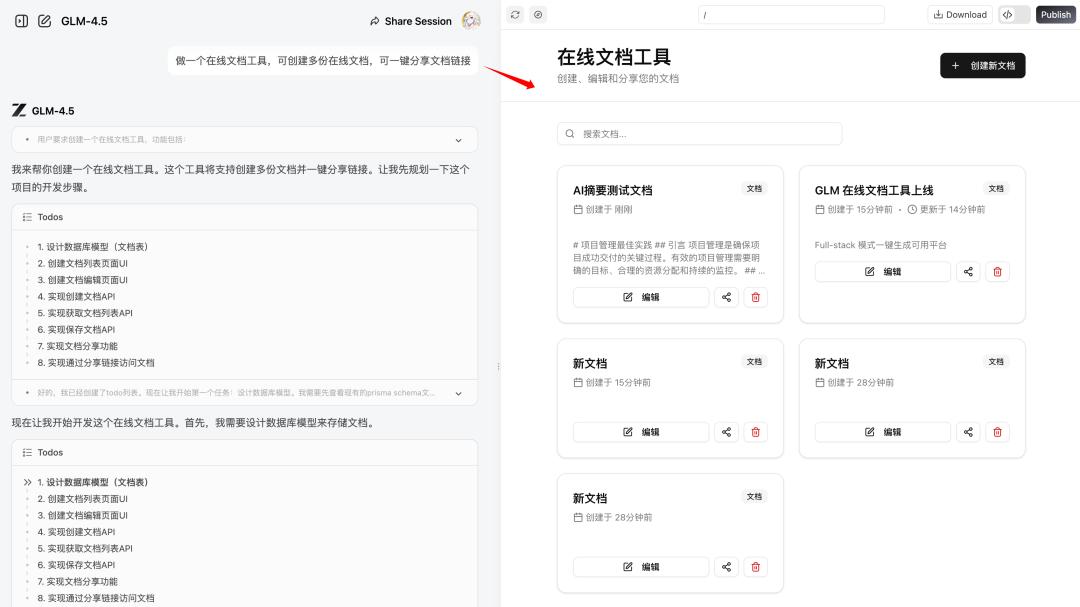Expand the thinking block below the first Todos list
The image size is (1080, 607).
458,393
